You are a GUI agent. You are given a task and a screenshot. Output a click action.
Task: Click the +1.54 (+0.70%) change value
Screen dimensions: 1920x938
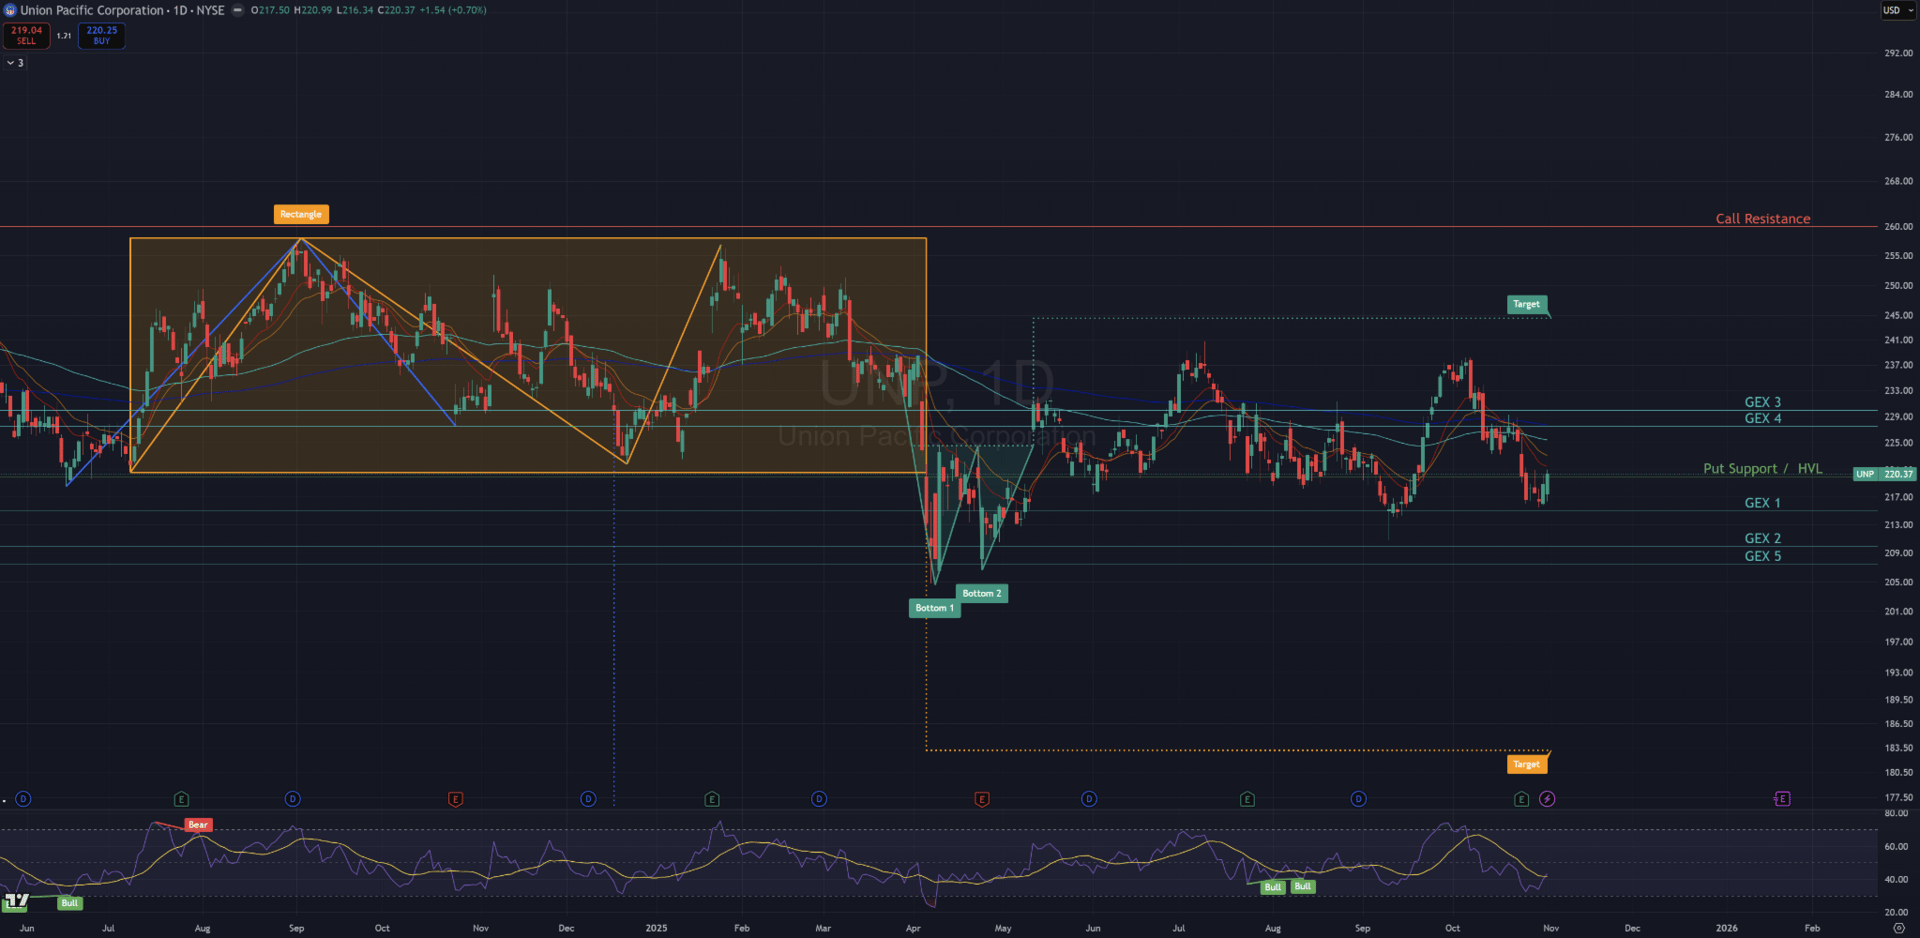[453, 10]
